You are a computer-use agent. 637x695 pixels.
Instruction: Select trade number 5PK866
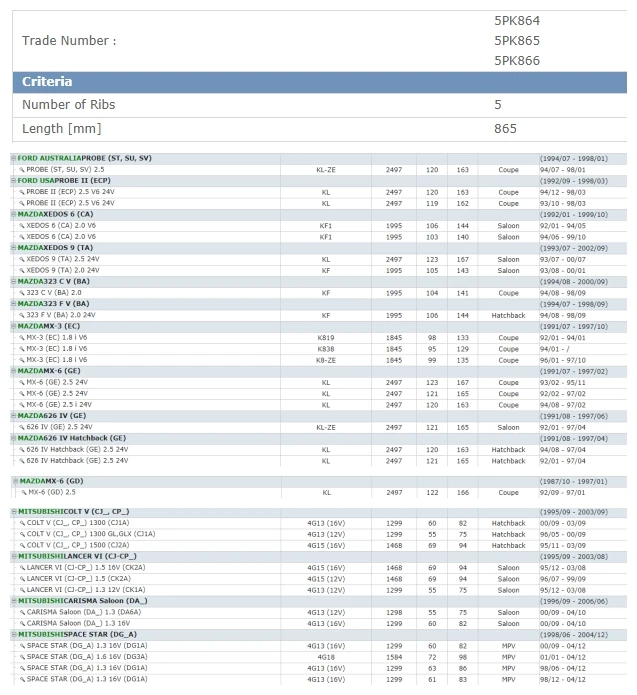tap(517, 61)
